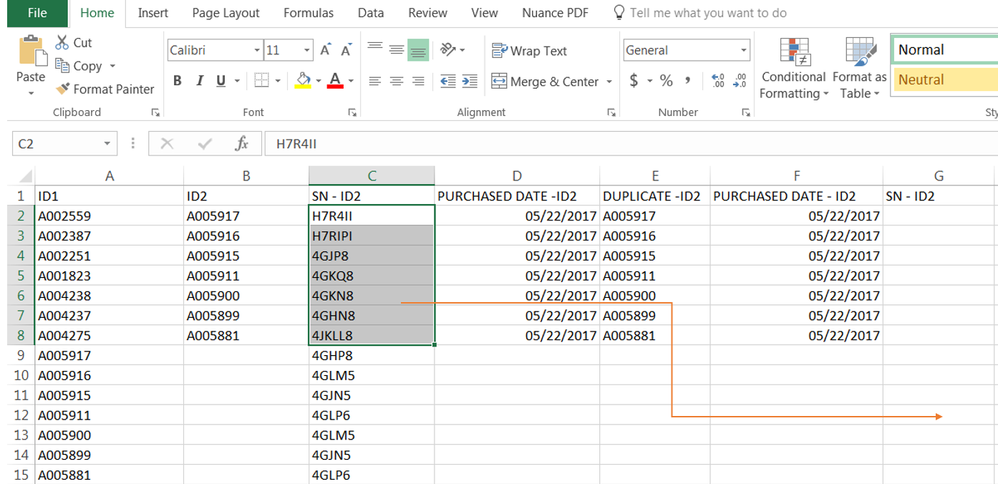
Task: Align text right
Action: pyautogui.click(x=418, y=82)
